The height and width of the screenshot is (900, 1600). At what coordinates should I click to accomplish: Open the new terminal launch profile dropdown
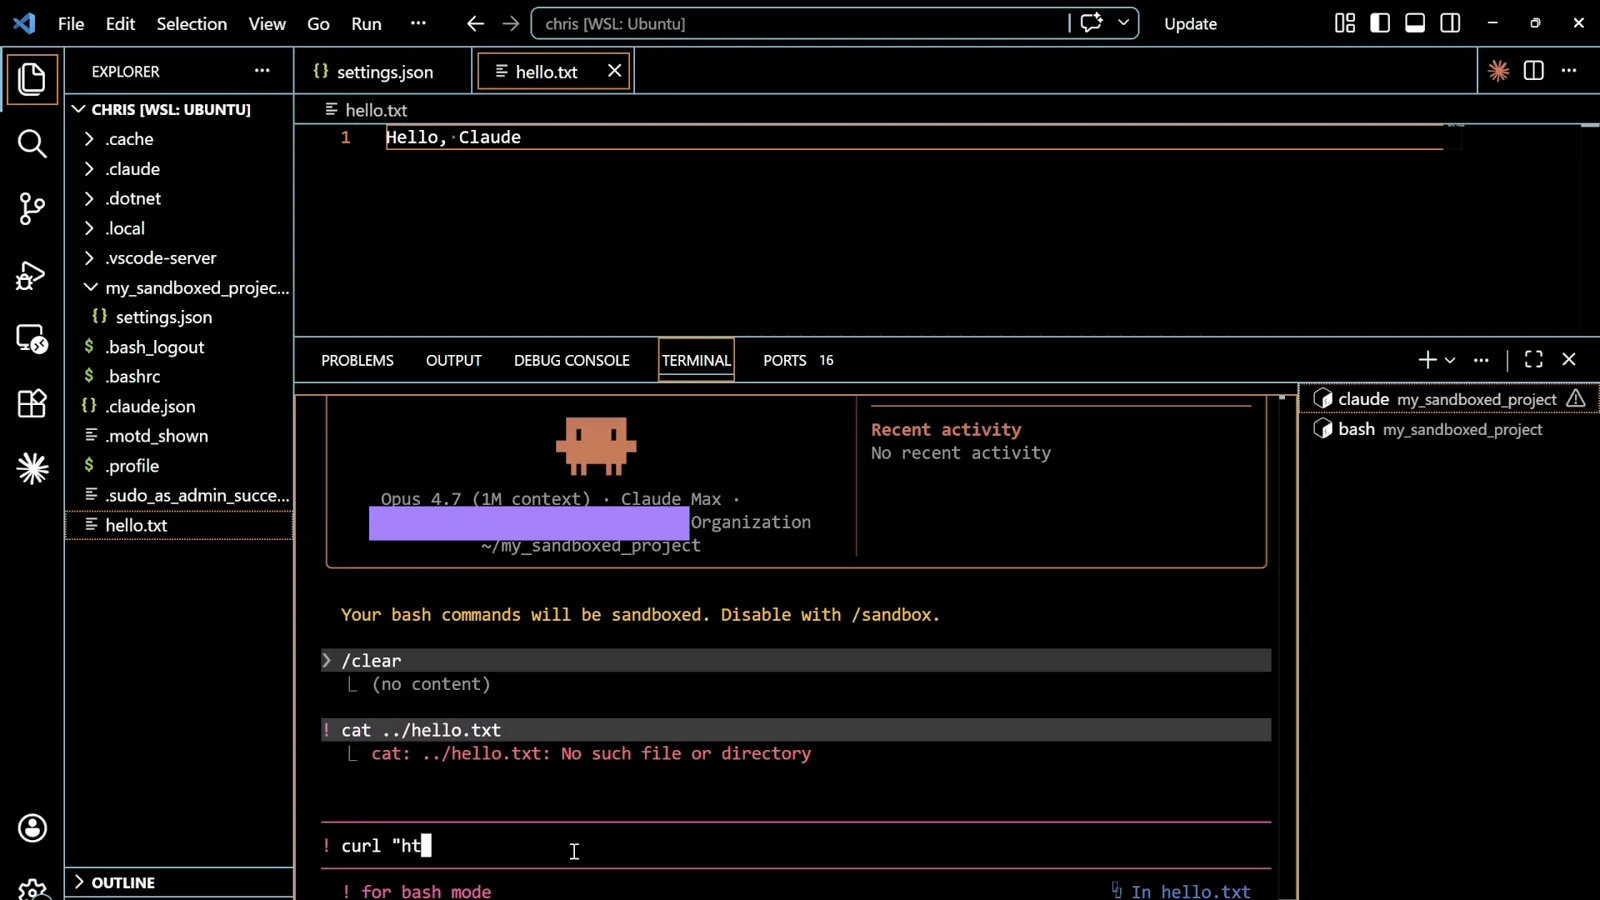point(1450,360)
